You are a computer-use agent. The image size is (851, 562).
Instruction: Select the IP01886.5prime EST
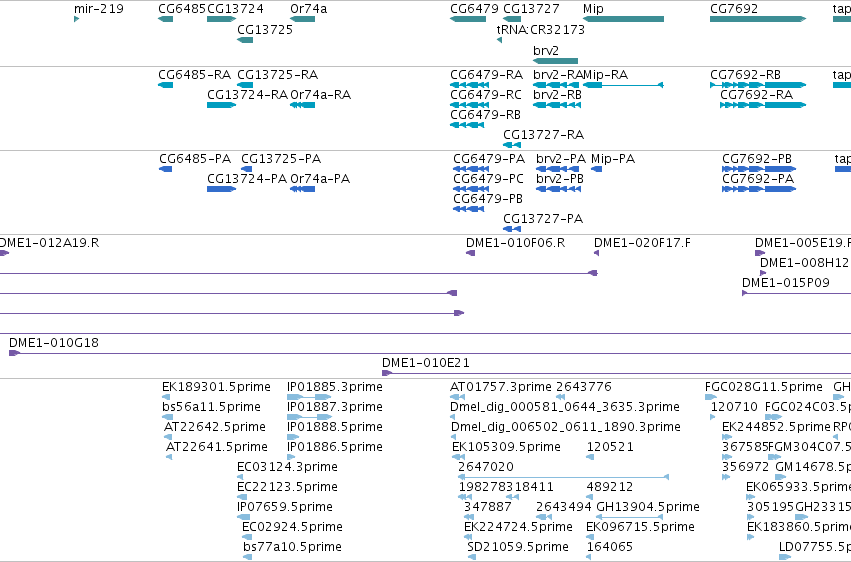[x=291, y=457]
